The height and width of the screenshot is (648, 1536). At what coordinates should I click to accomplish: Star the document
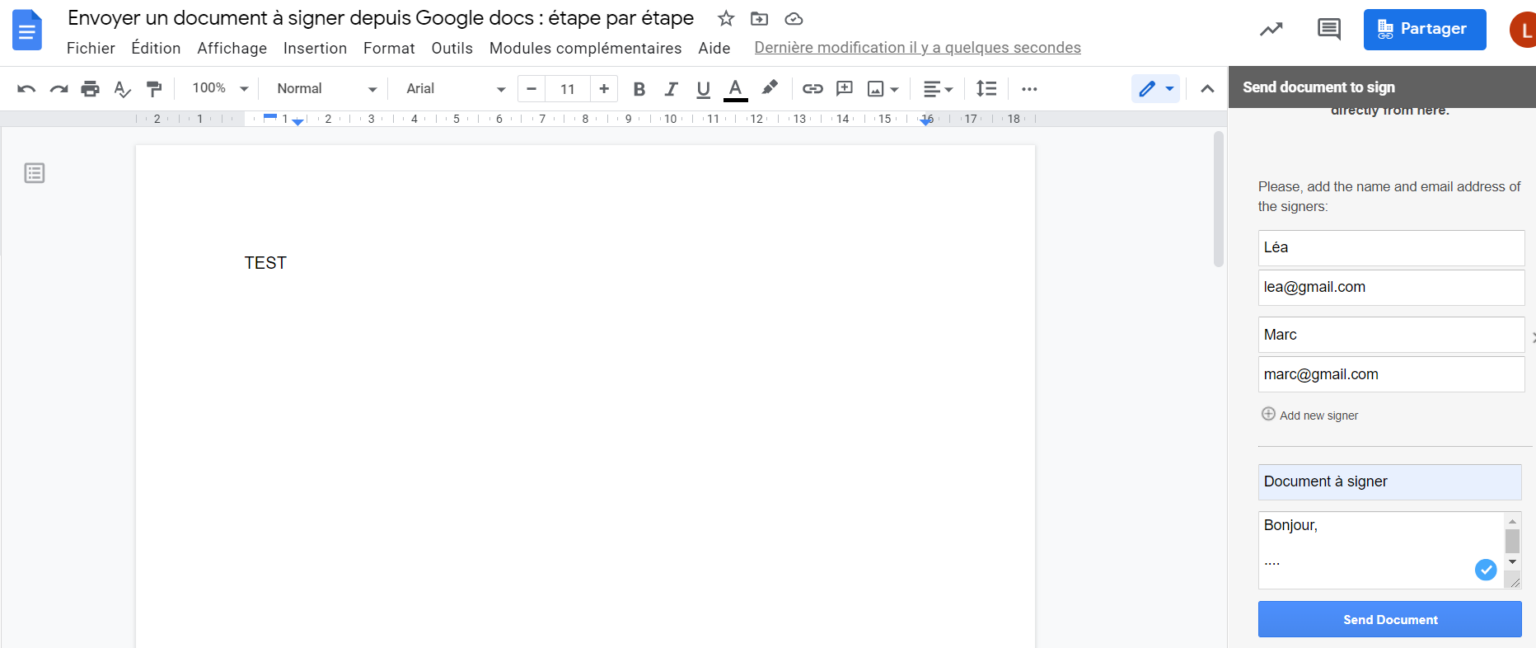725,18
